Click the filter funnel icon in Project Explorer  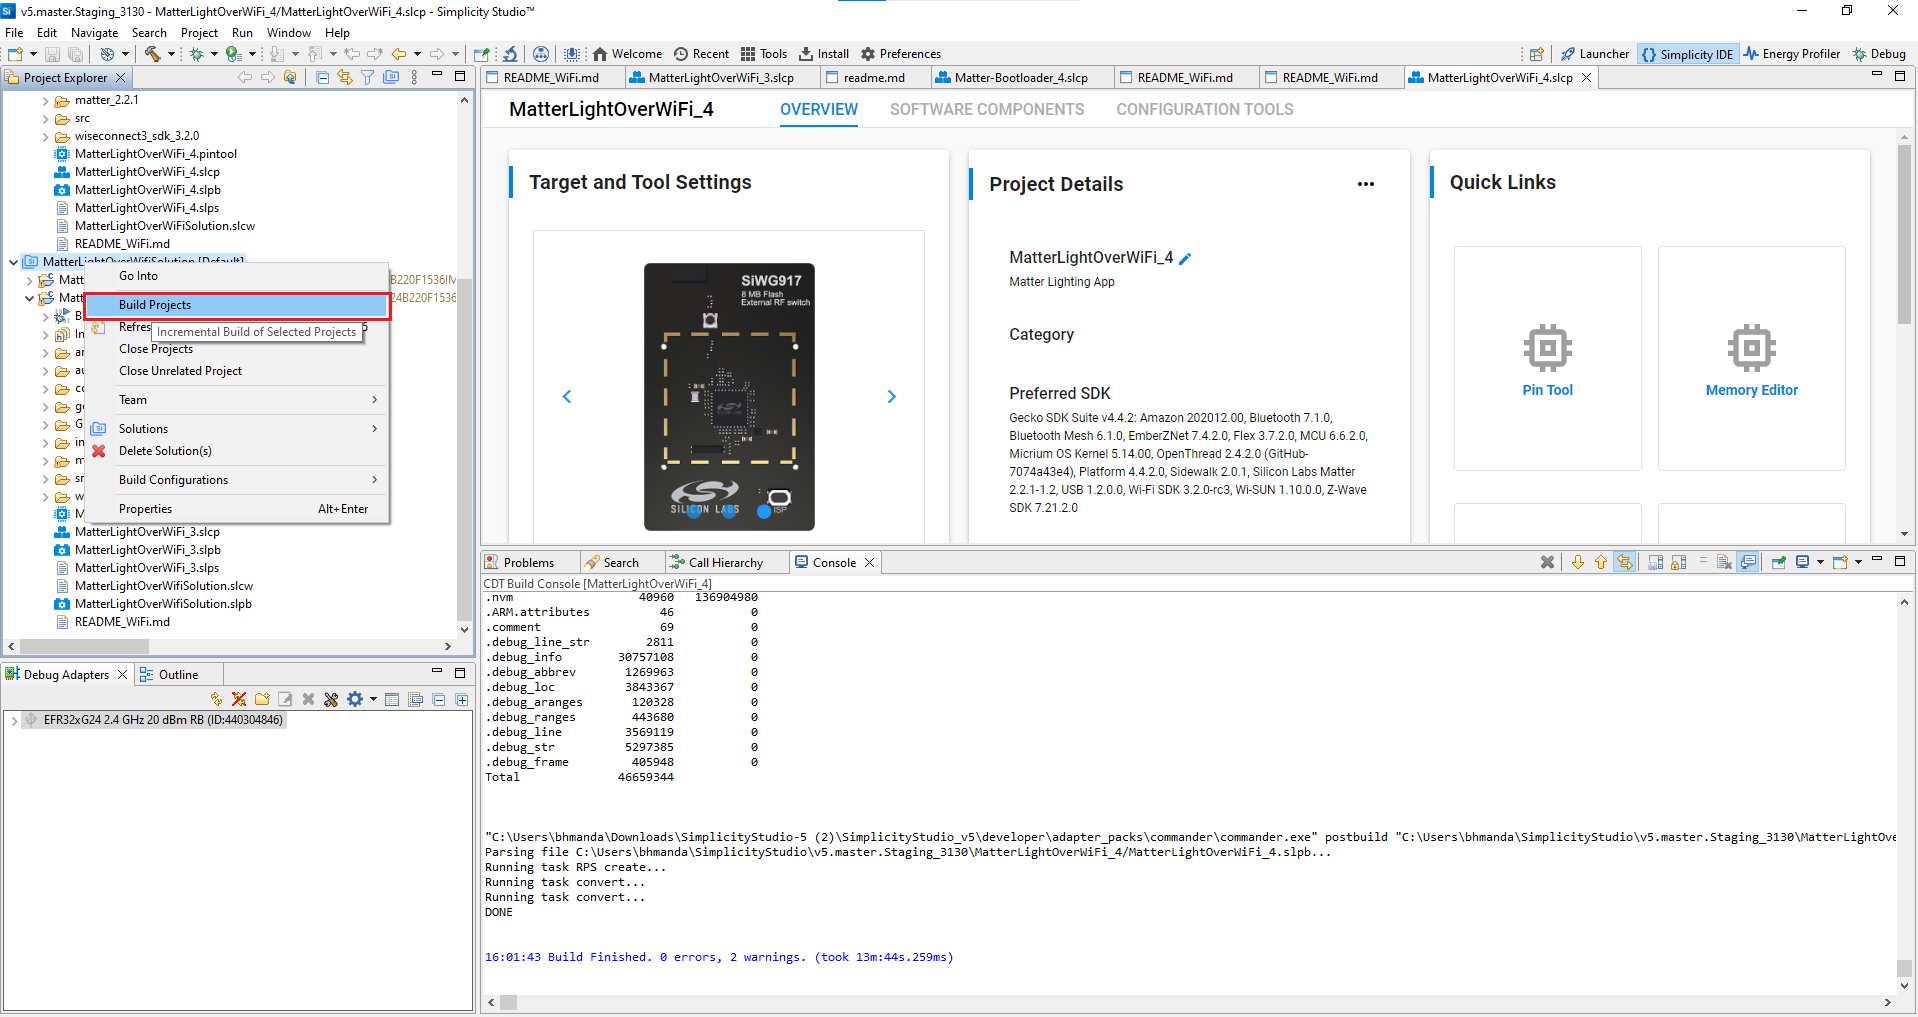pos(368,78)
